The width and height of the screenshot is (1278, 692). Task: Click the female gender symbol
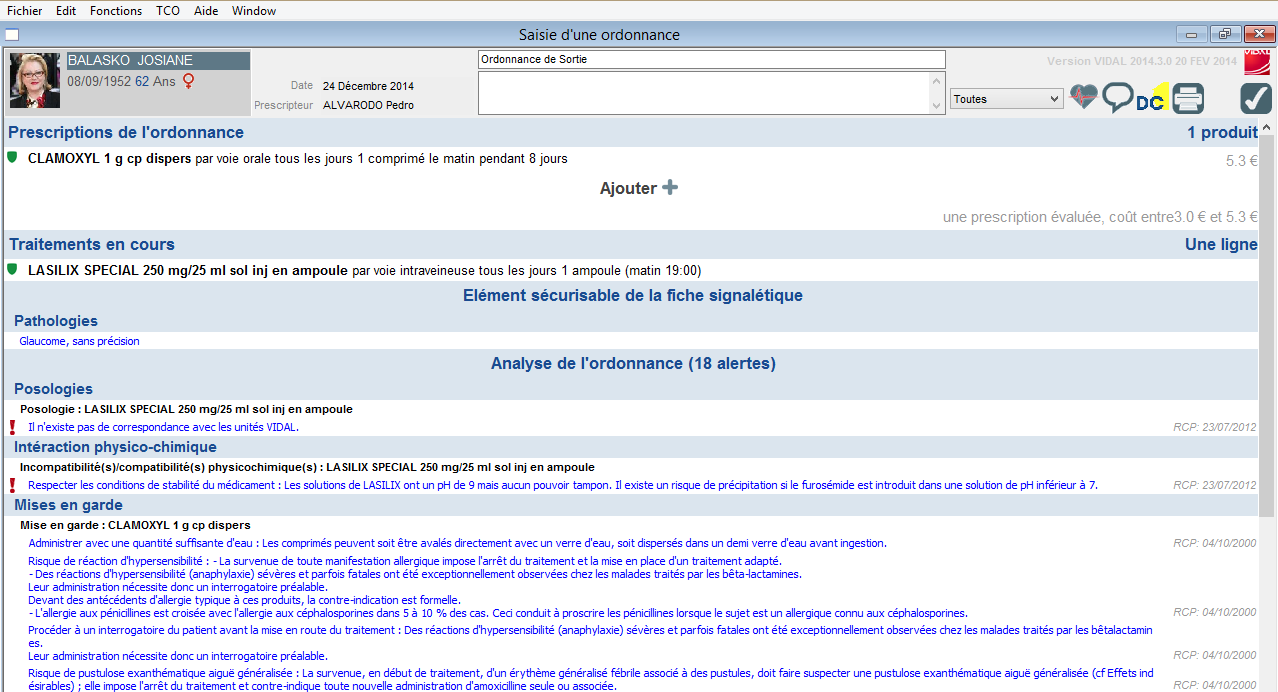pyautogui.click(x=188, y=80)
